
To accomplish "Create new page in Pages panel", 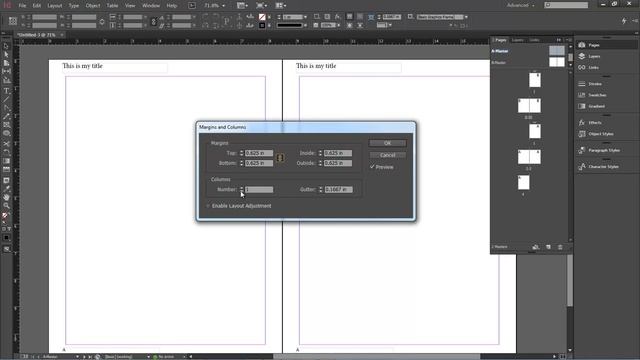I will point(548,247).
